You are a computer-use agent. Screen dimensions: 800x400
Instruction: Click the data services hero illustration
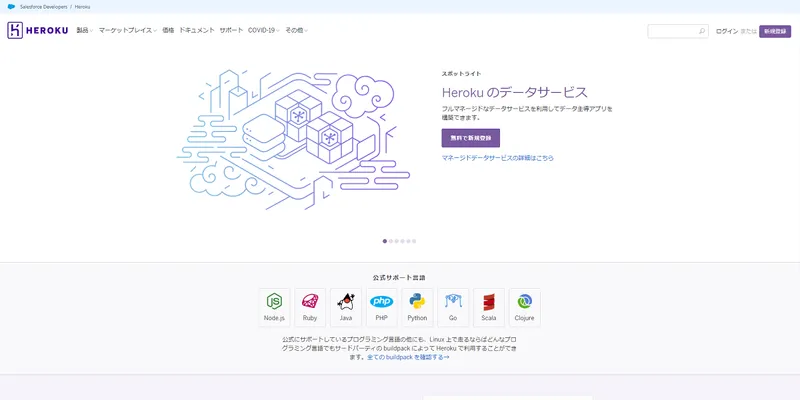click(x=293, y=139)
